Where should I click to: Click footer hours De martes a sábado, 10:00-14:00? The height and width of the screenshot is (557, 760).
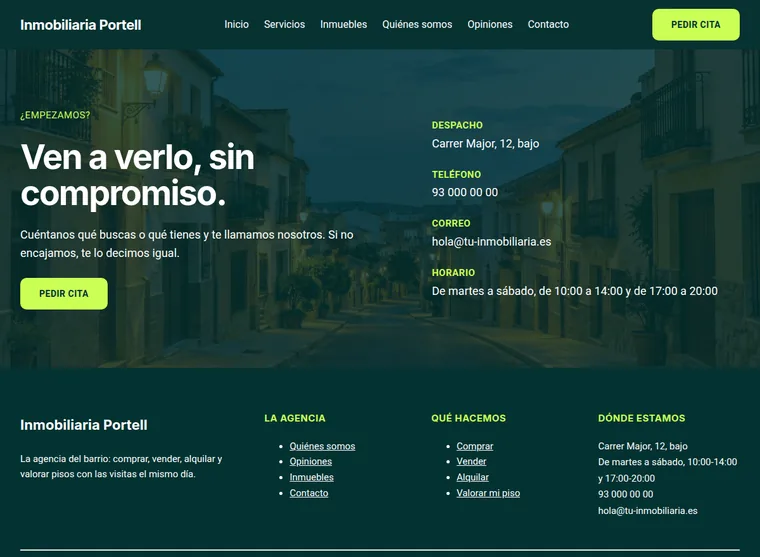pos(667,470)
